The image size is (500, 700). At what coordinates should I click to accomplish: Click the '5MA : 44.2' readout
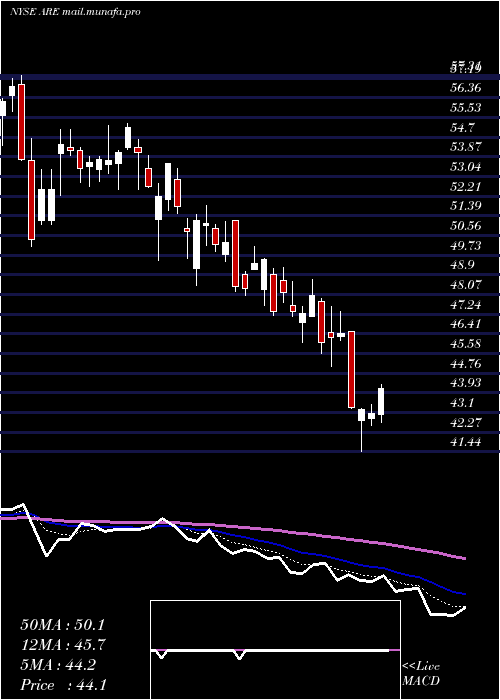58,665
